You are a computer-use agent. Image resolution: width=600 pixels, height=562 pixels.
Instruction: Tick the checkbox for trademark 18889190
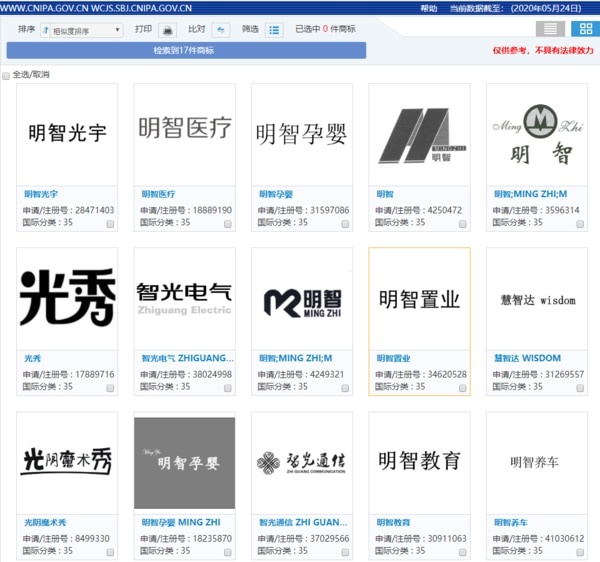pyautogui.click(x=228, y=224)
